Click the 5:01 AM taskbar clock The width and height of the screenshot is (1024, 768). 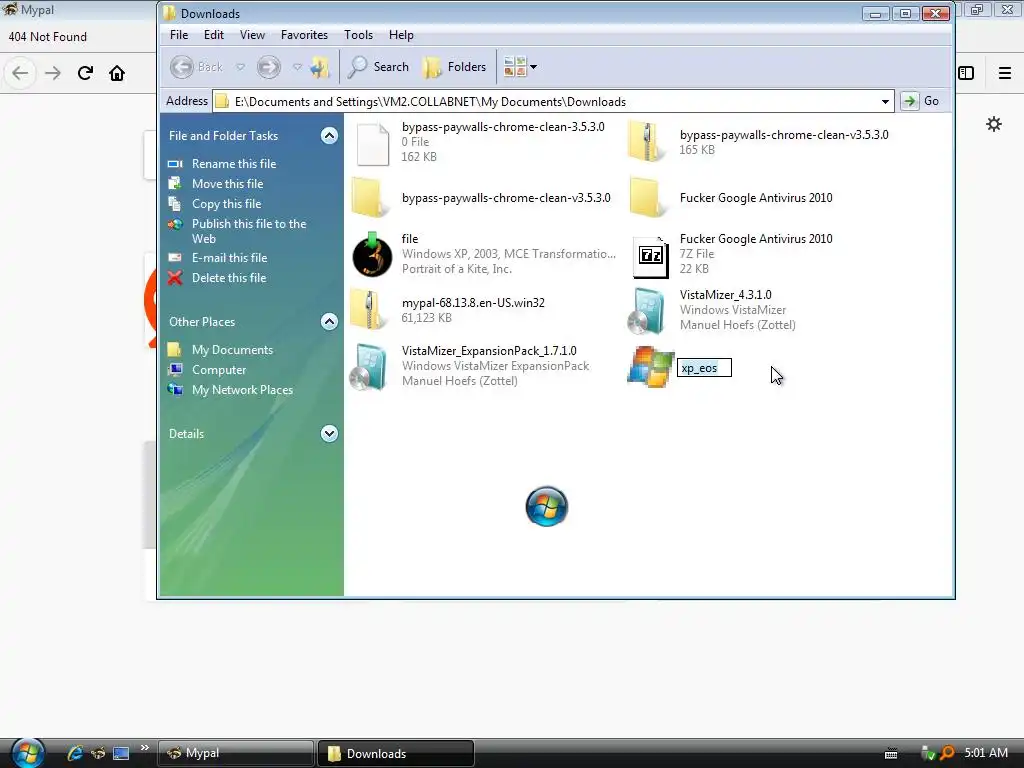tap(986, 752)
